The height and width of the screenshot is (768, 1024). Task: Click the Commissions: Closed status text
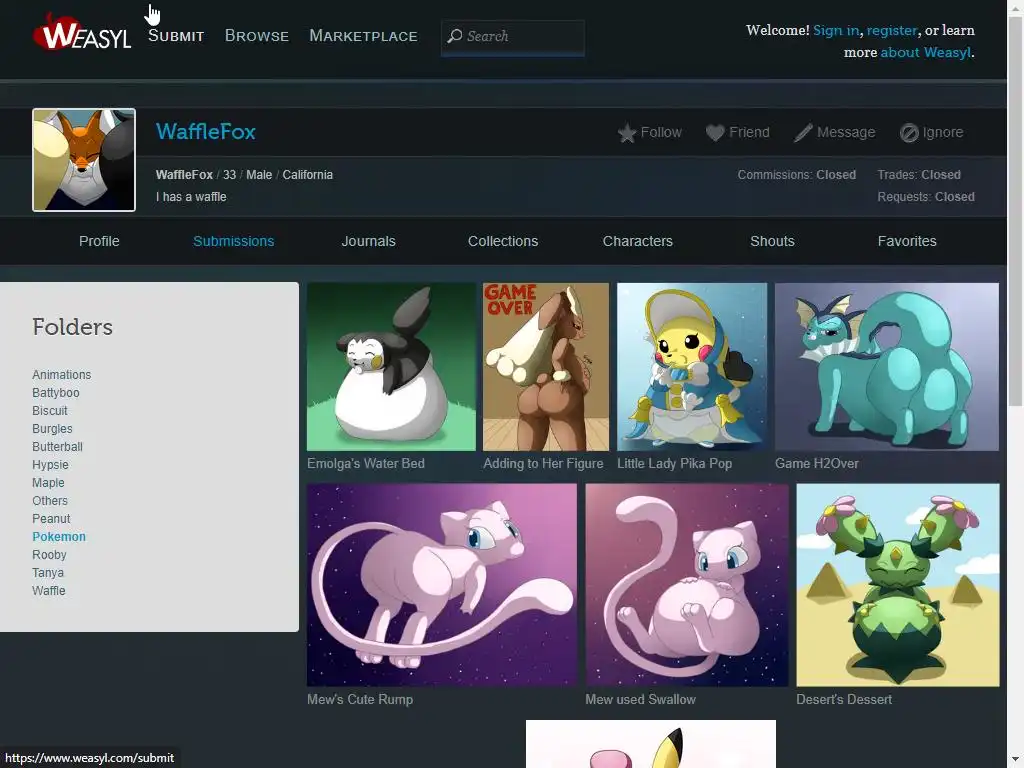pyautogui.click(x=797, y=175)
